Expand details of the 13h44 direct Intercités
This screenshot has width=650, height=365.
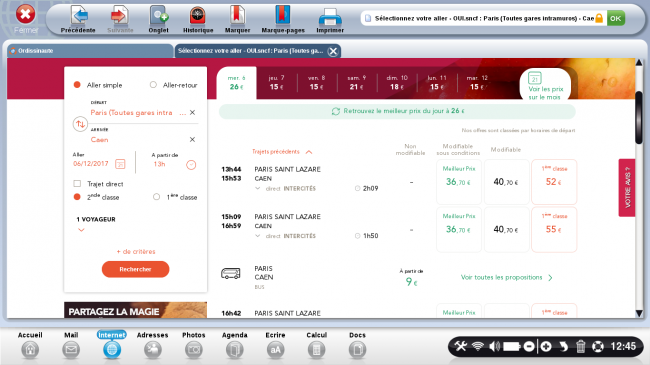tap(257, 188)
